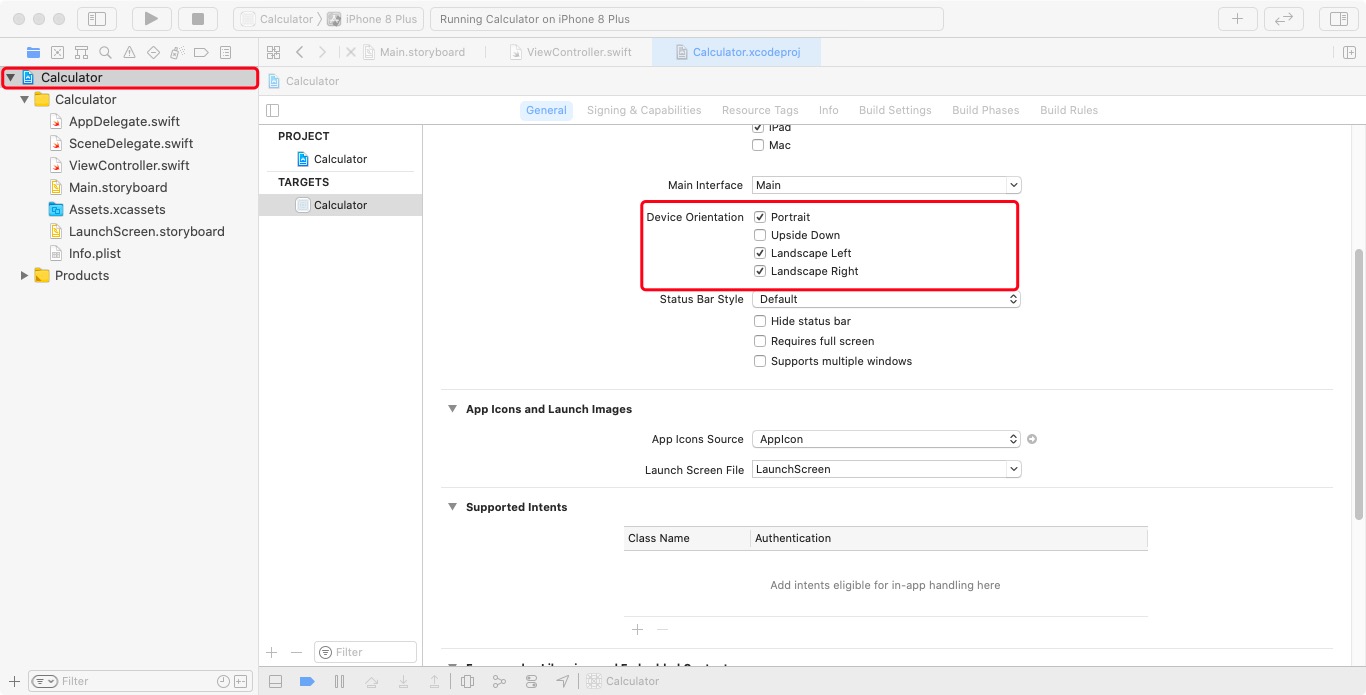Open Debug View Hierarchy
Screen dimensions: 1366x695
click(467, 681)
